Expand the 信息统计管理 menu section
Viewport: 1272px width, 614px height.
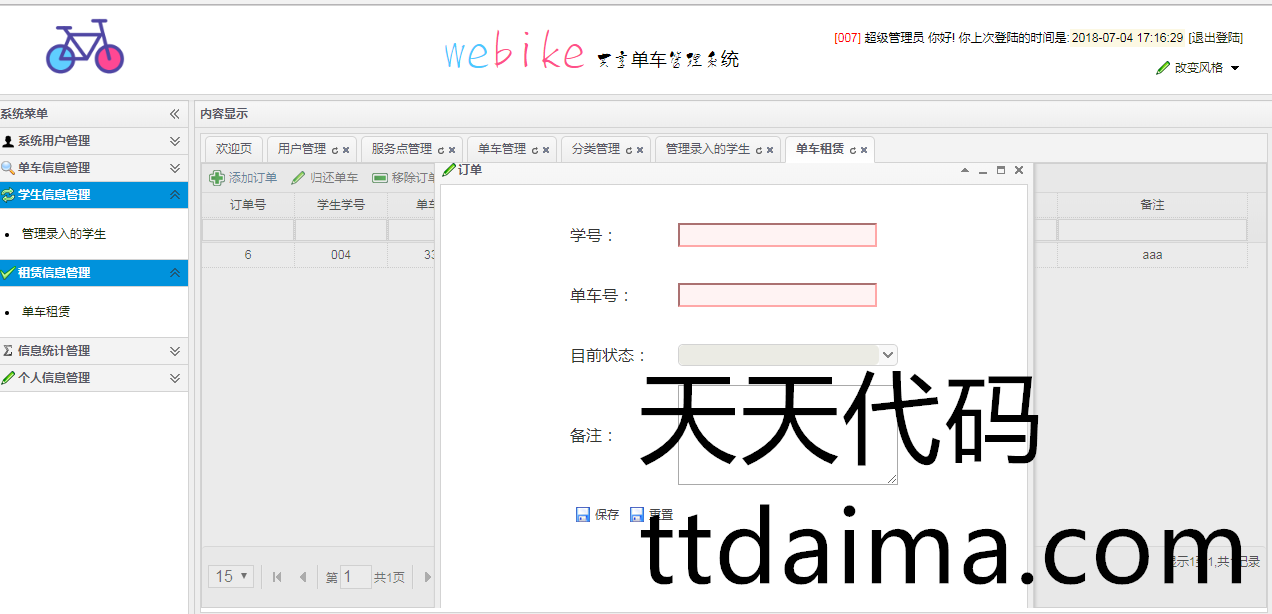(175, 351)
